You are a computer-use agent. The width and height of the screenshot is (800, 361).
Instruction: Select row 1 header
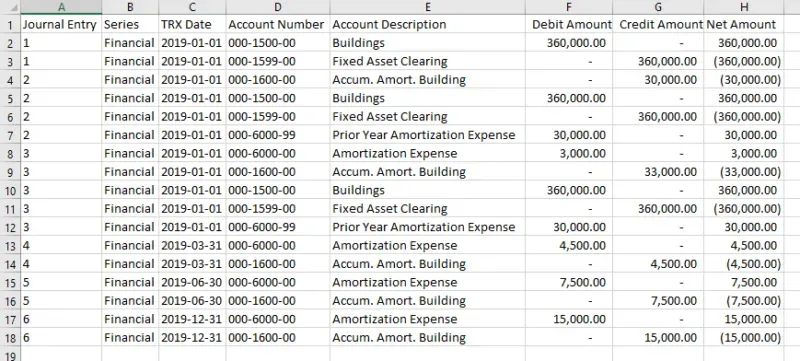(10, 24)
